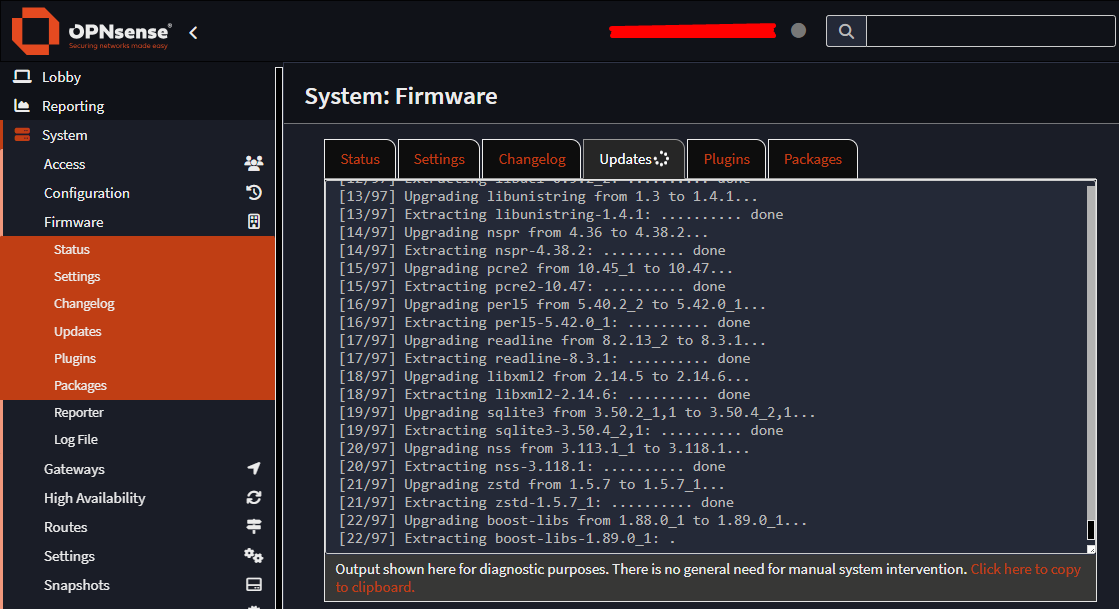
Task: Click the magnifier search icon
Action: [846, 31]
